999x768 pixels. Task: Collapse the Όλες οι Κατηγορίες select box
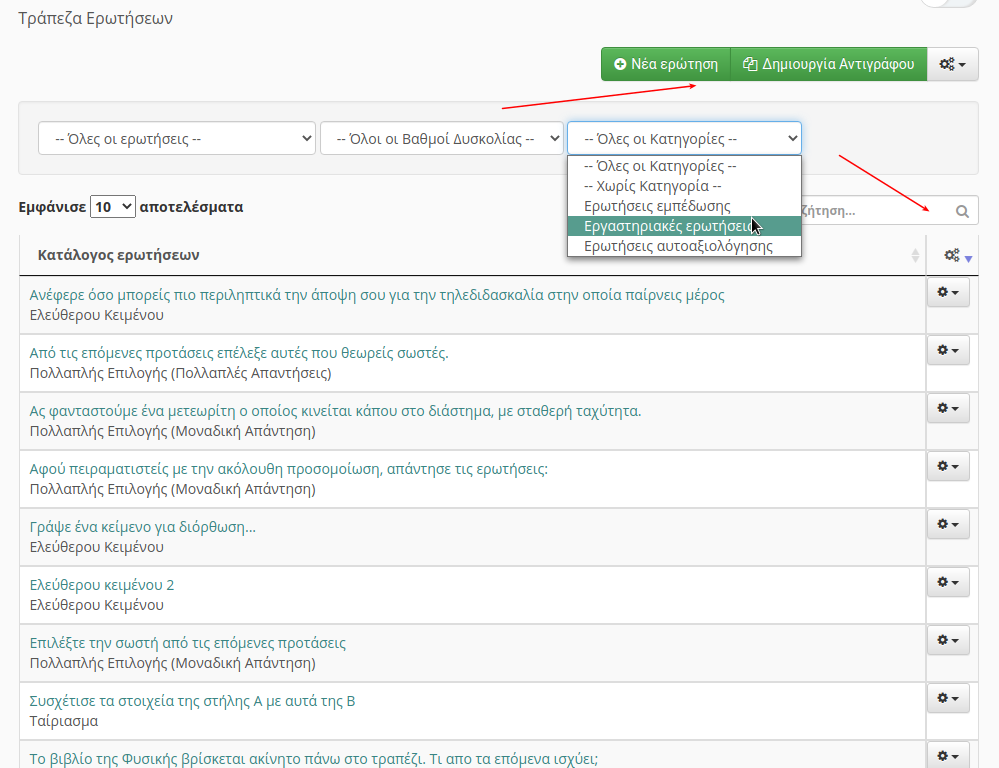click(684, 138)
